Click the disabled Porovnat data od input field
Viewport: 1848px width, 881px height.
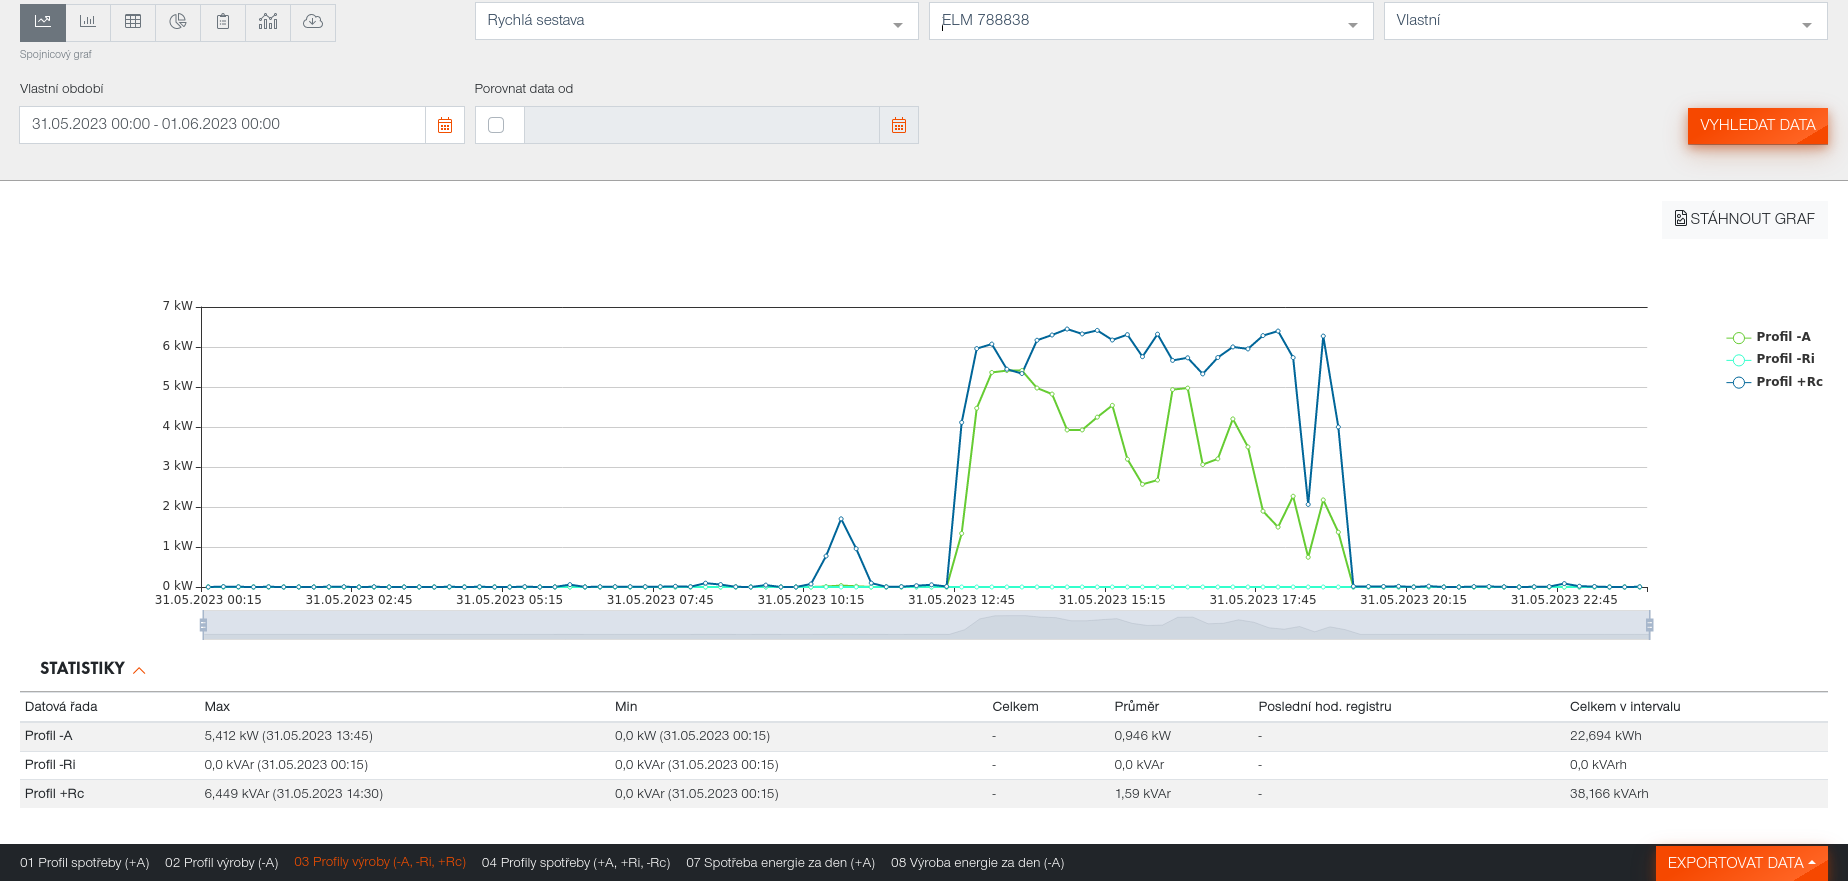tap(702, 125)
